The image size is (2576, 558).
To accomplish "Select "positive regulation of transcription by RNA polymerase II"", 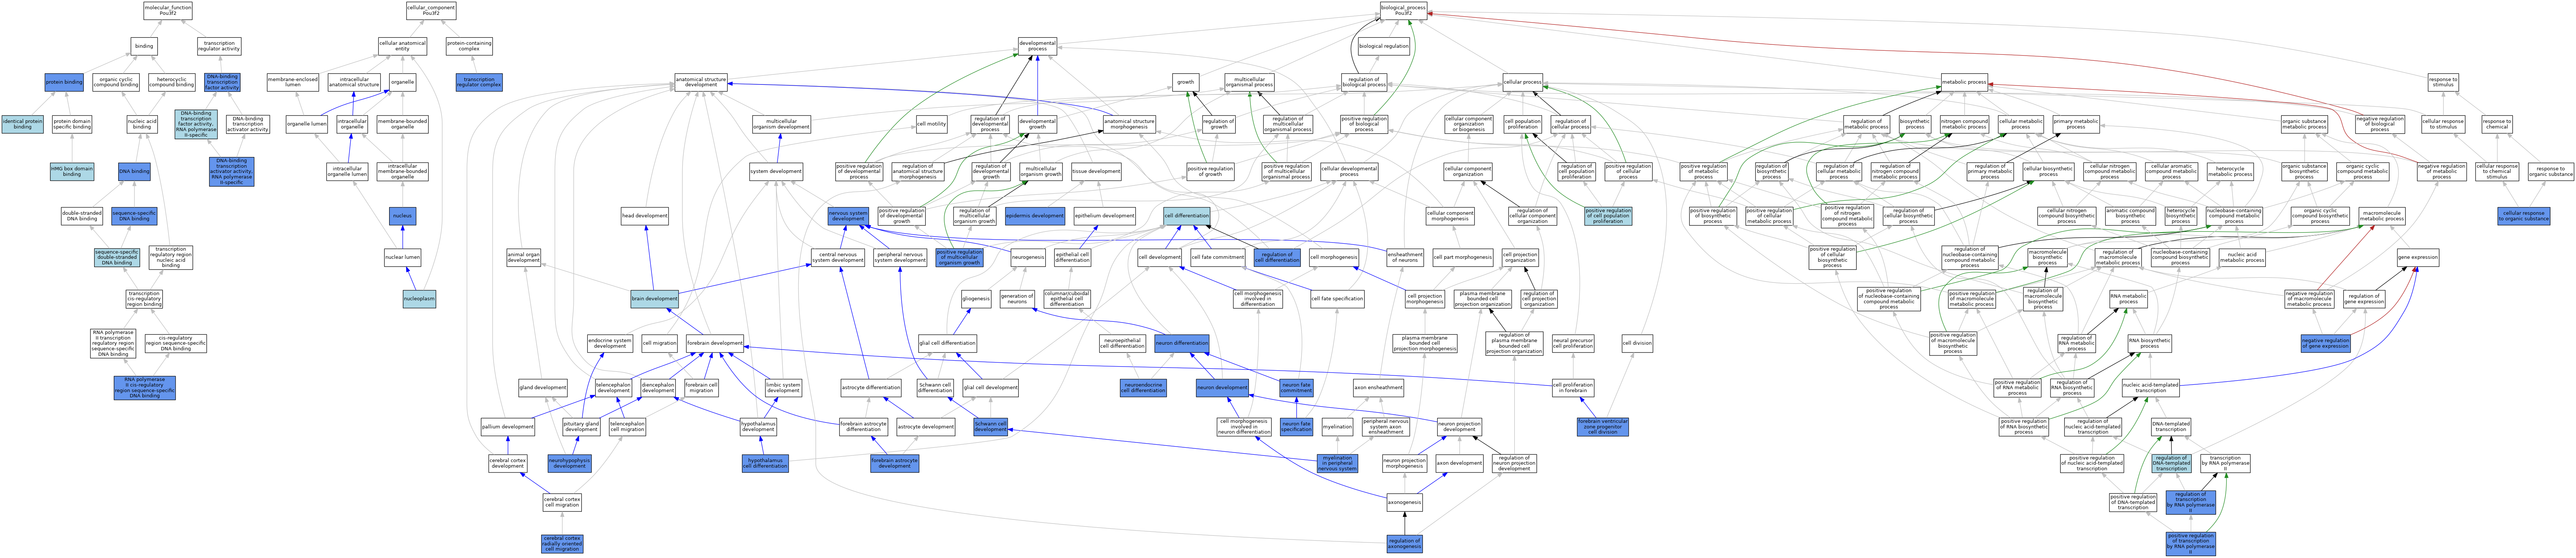I will click(x=2191, y=544).
